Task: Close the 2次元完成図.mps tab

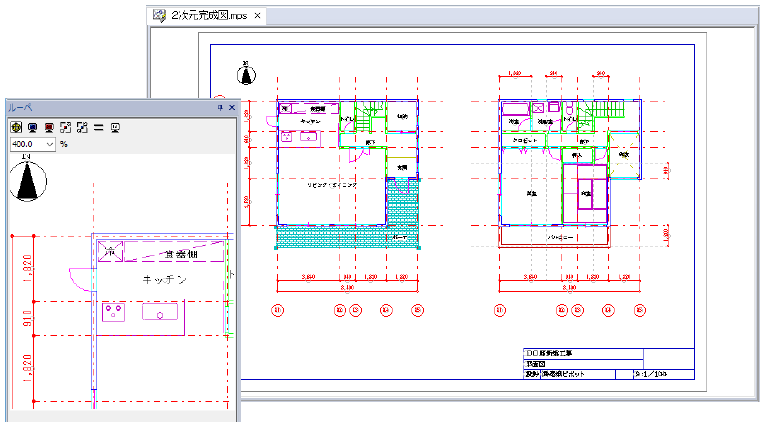Action: tap(257, 16)
